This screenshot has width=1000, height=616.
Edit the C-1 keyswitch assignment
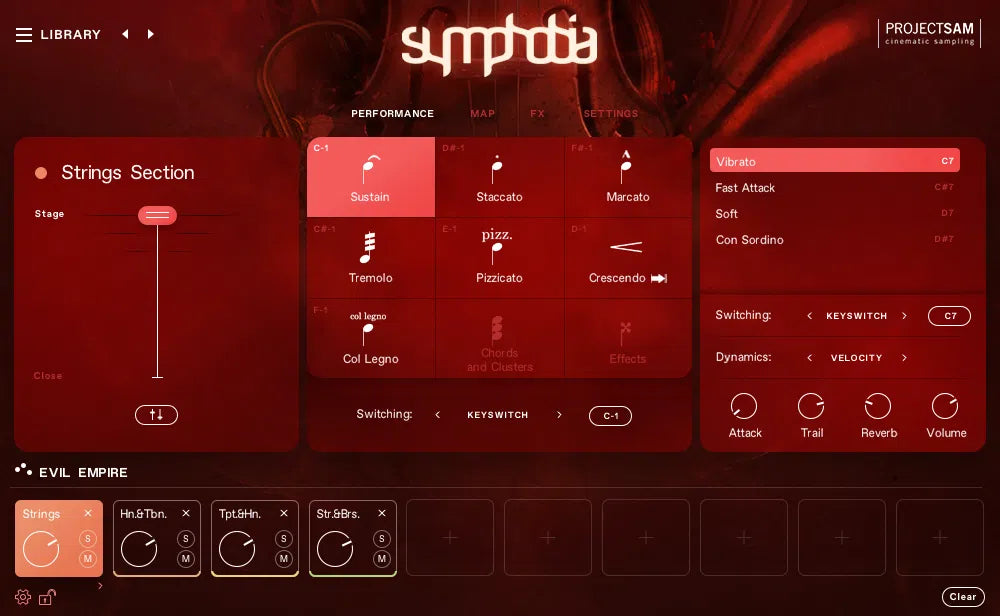pos(610,415)
